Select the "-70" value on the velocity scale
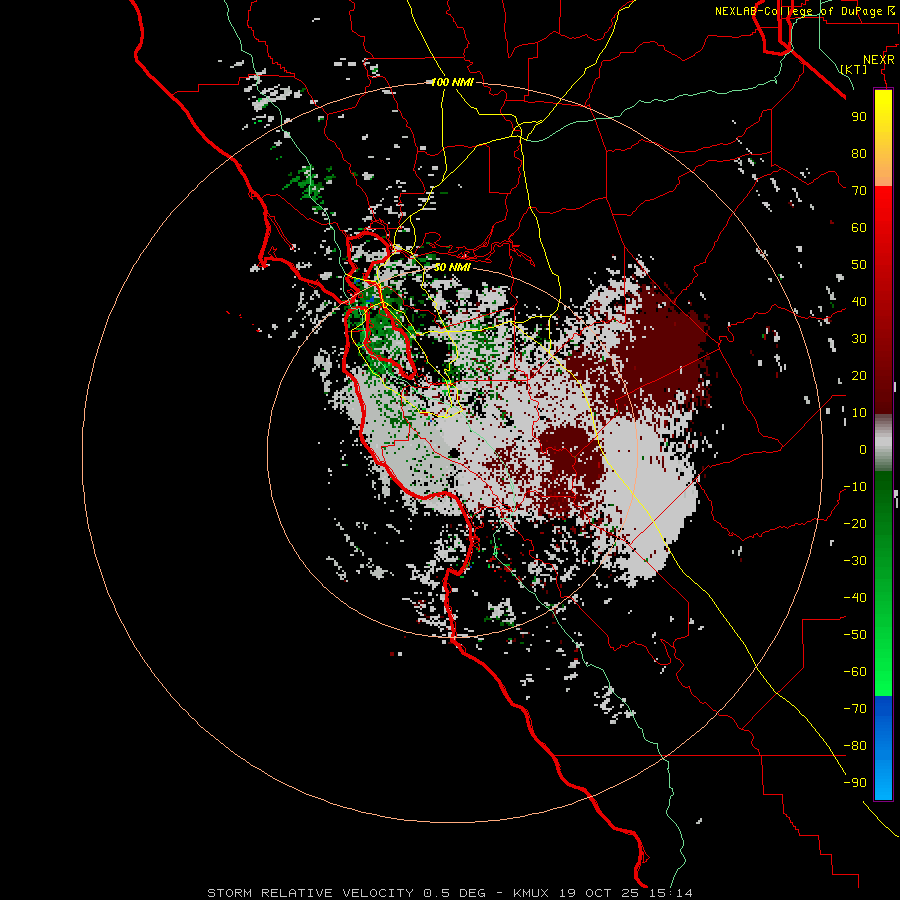 click(x=855, y=709)
